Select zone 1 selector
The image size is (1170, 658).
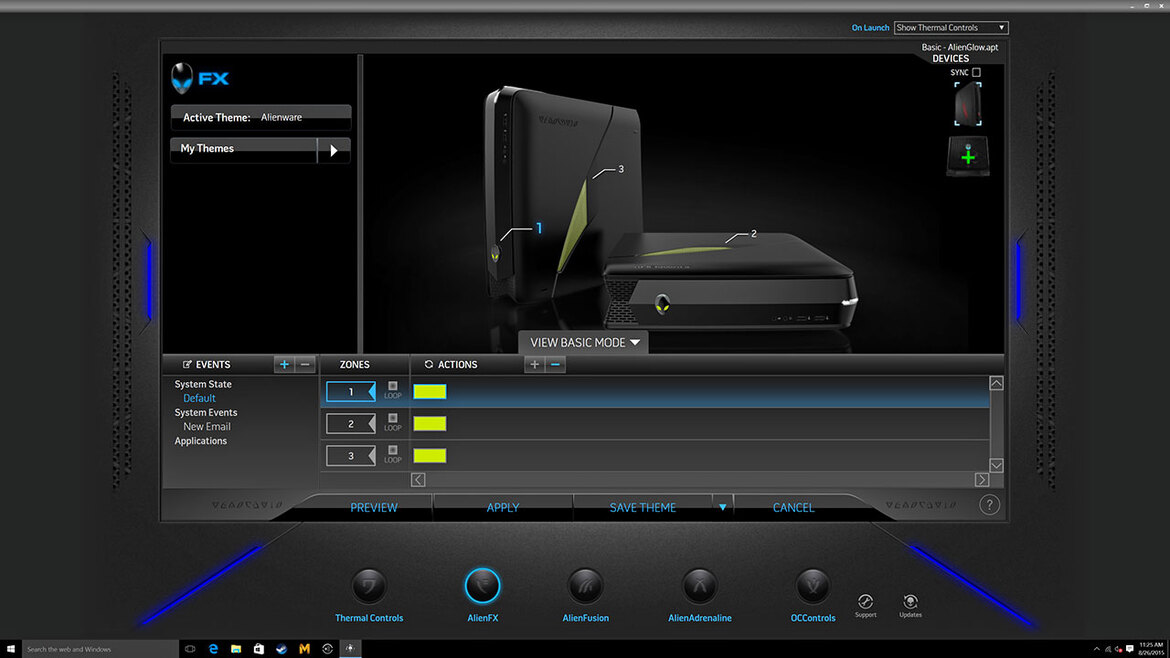(351, 392)
